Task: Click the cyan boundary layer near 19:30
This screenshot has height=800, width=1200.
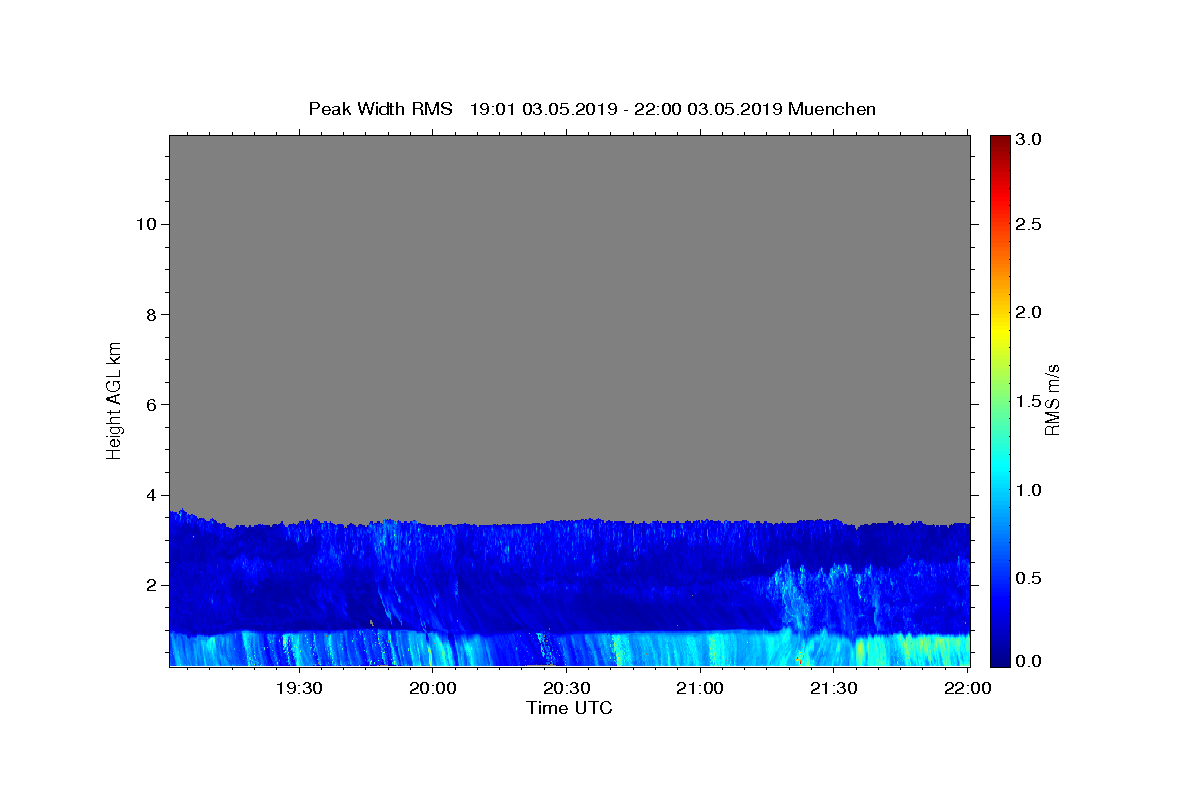Action: tap(300, 648)
